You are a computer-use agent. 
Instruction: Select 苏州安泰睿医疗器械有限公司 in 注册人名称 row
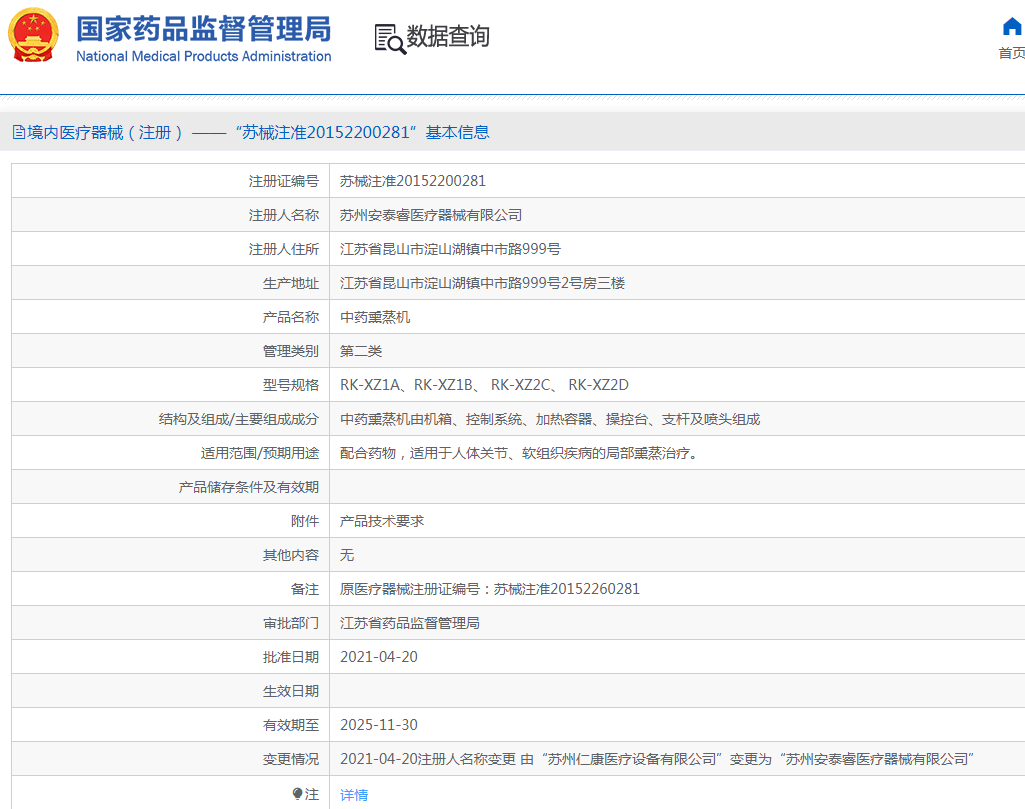pos(431,215)
